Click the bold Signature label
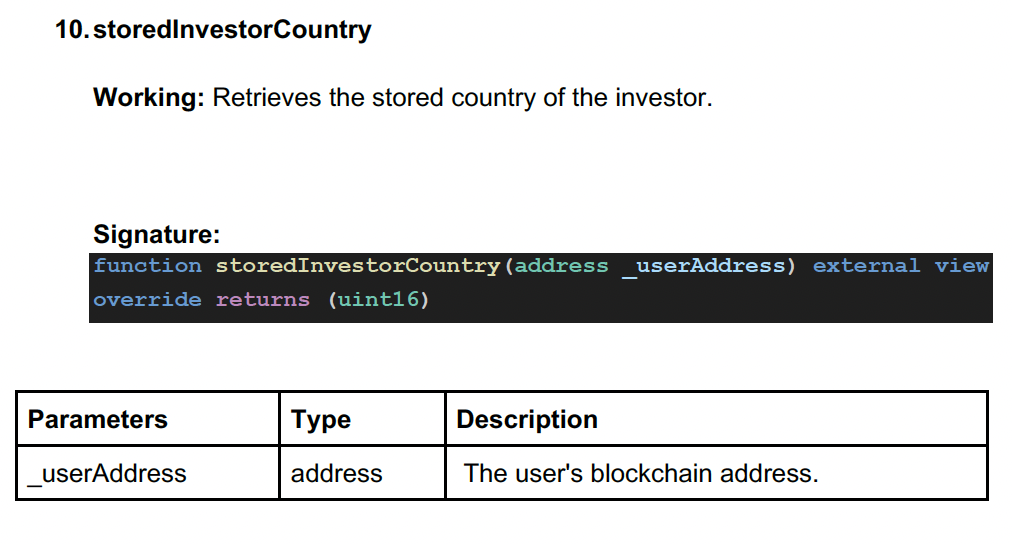 [156, 235]
